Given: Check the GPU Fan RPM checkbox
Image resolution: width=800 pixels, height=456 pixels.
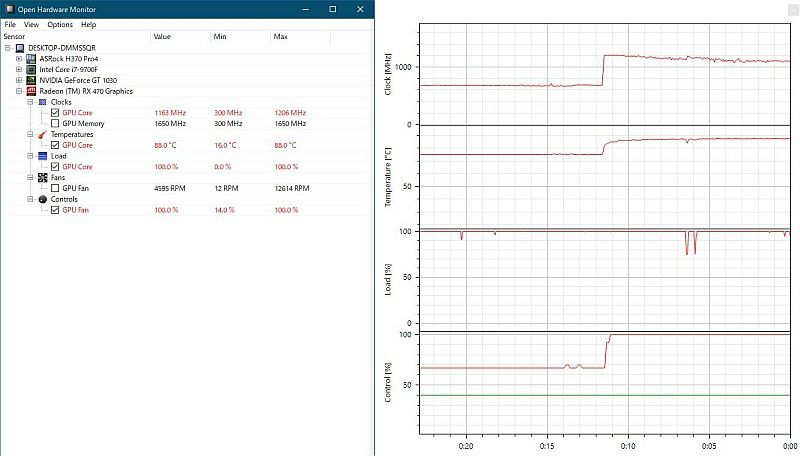Looking at the screenshot, I should click(x=55, y=188).
